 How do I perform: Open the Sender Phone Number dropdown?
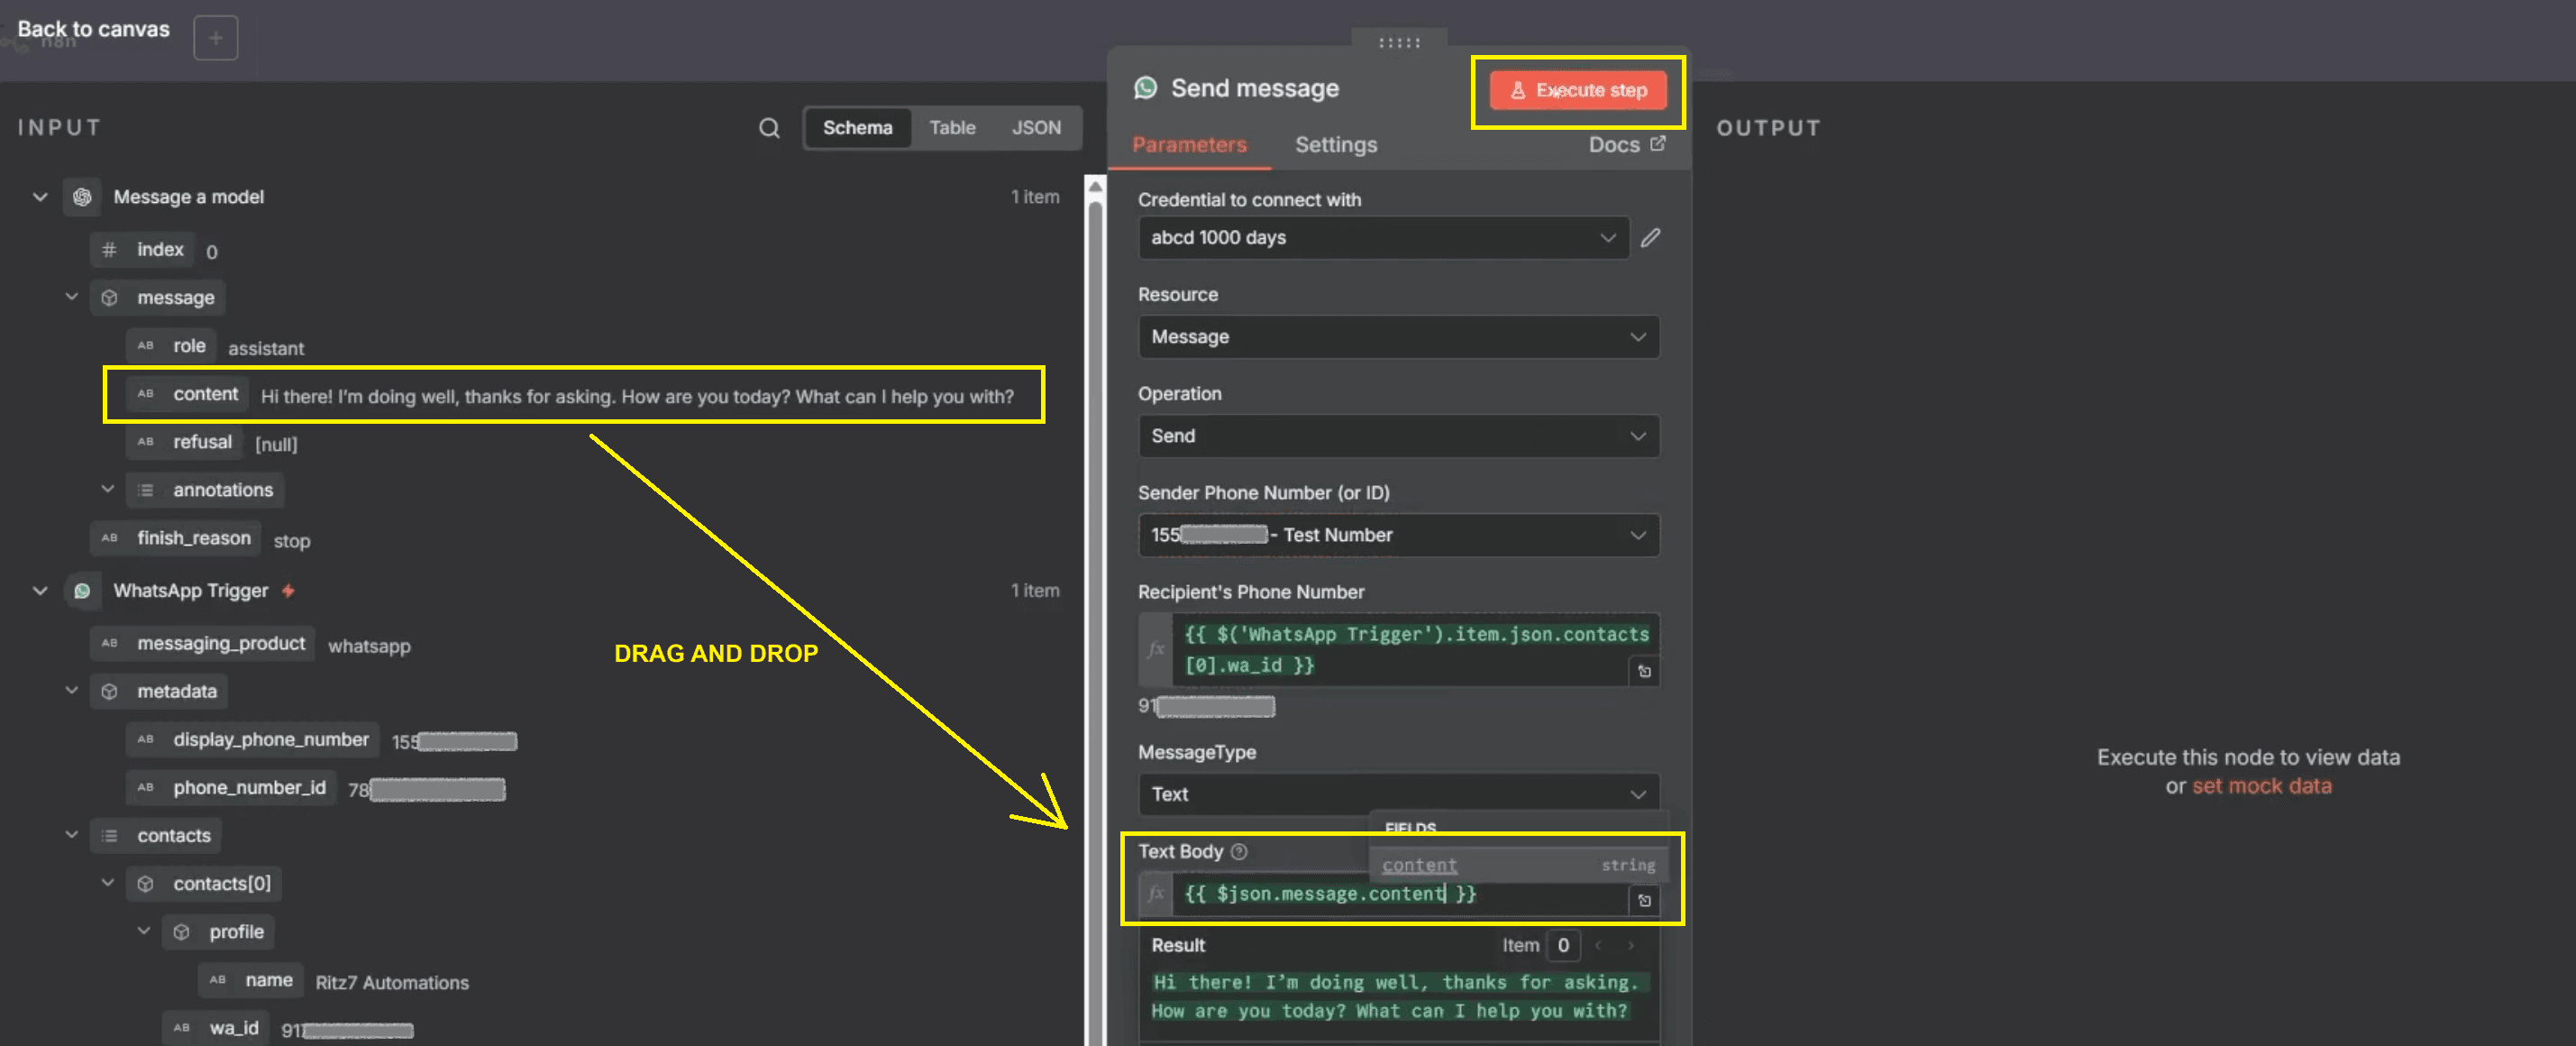point(1398,535)
